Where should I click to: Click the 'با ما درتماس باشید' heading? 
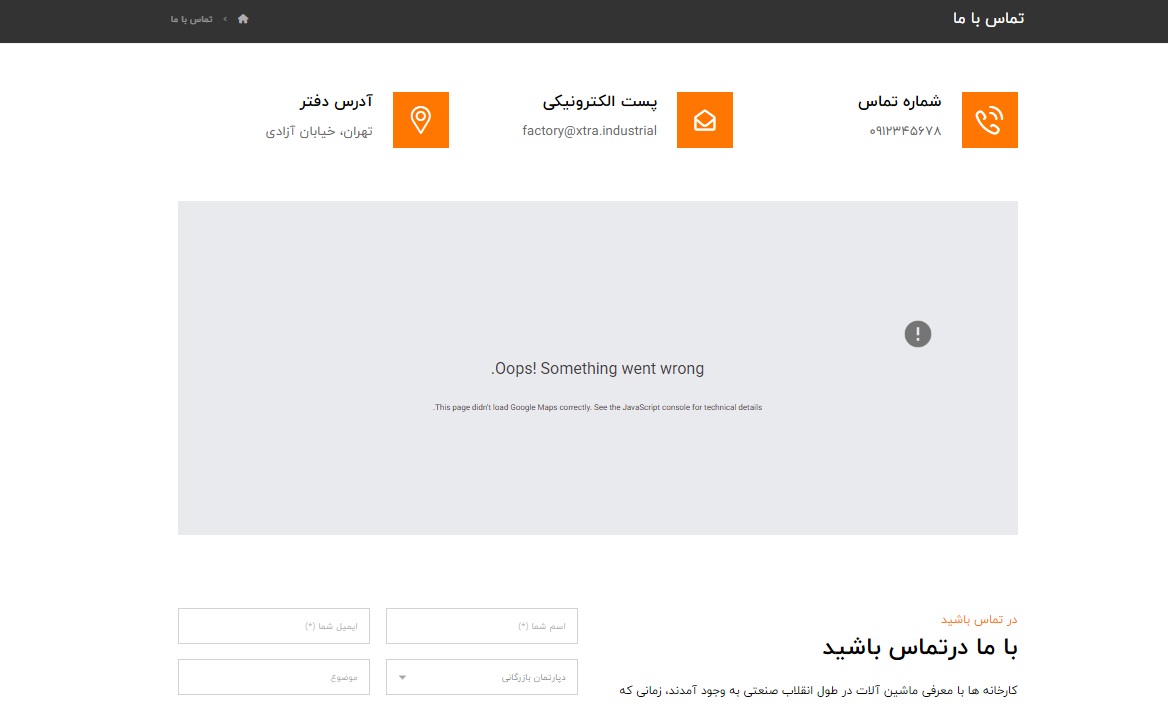click(x=920, y=647)
